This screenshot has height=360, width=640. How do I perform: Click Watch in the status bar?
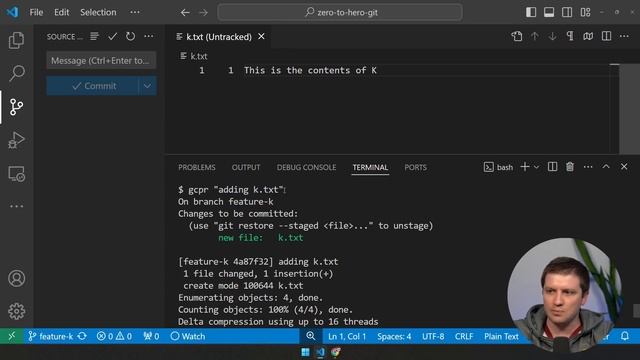pos(188,336)
